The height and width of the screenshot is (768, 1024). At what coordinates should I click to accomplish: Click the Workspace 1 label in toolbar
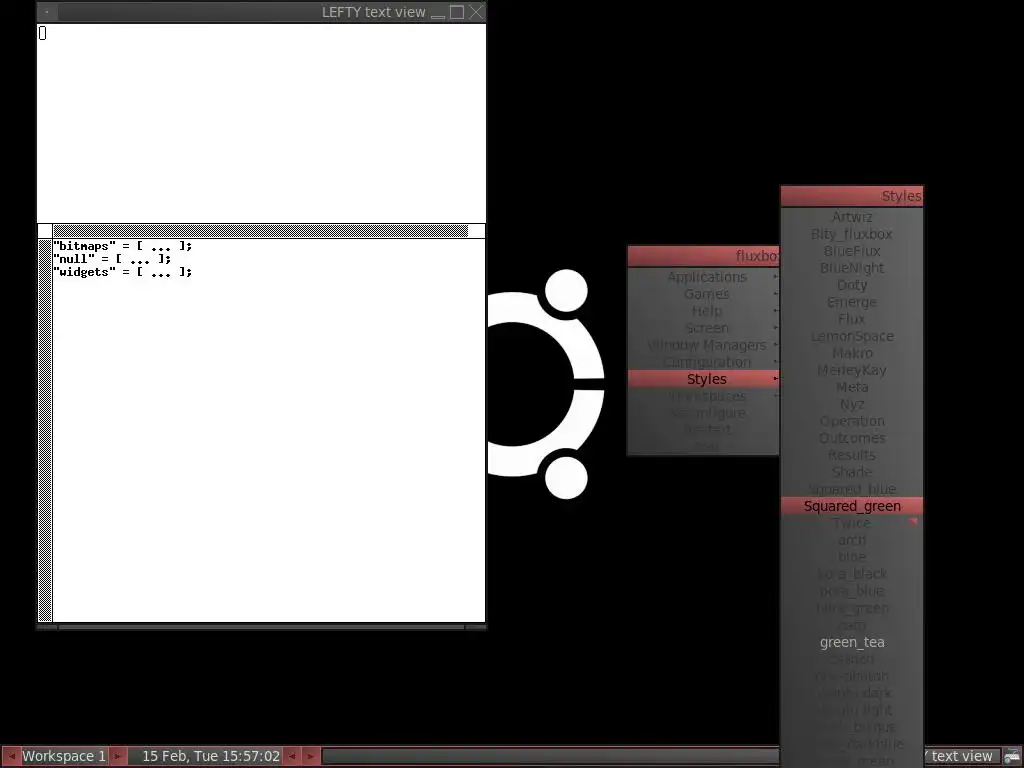64,756
